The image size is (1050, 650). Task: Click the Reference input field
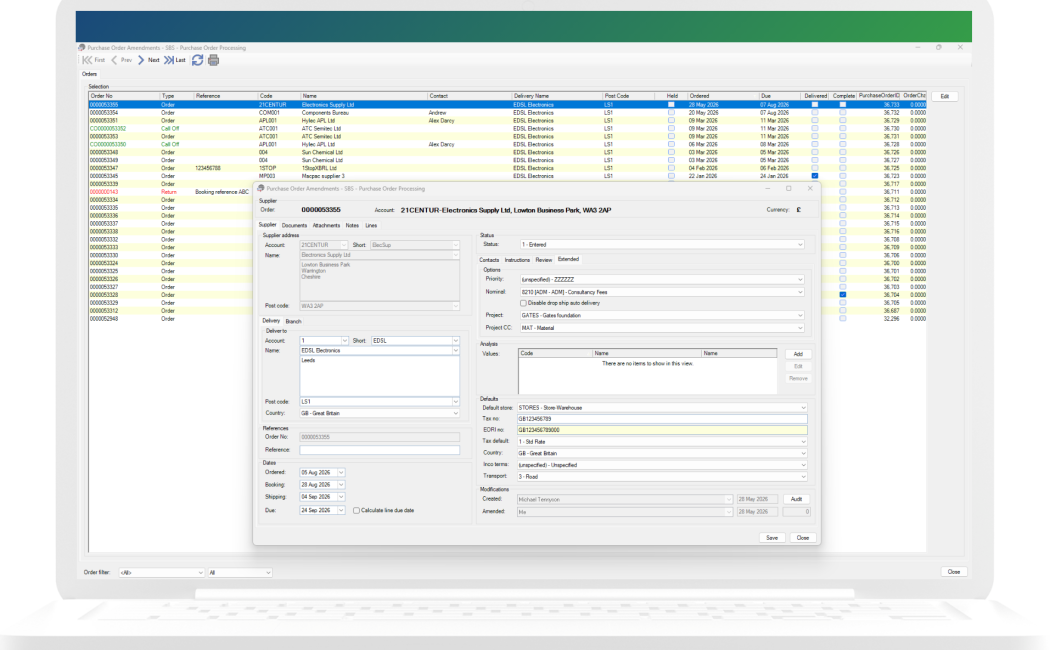click(380, 450)
